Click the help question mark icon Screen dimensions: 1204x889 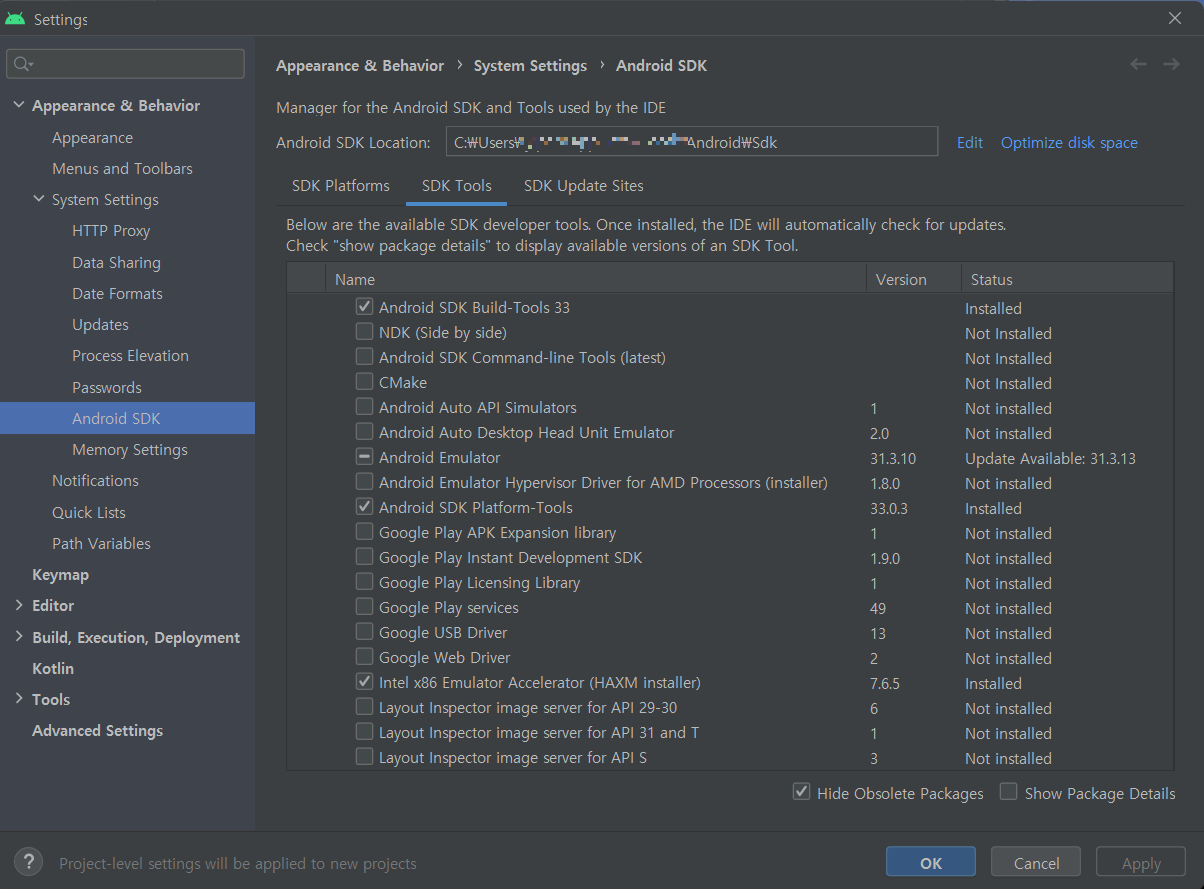click(28, 861)
